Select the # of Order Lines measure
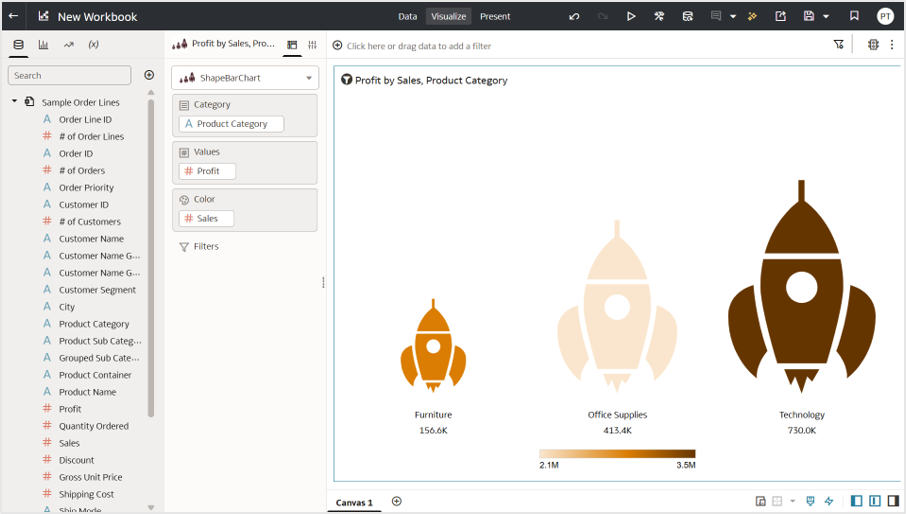Viewport: 906px width, 514px height. tap(91, 136)
